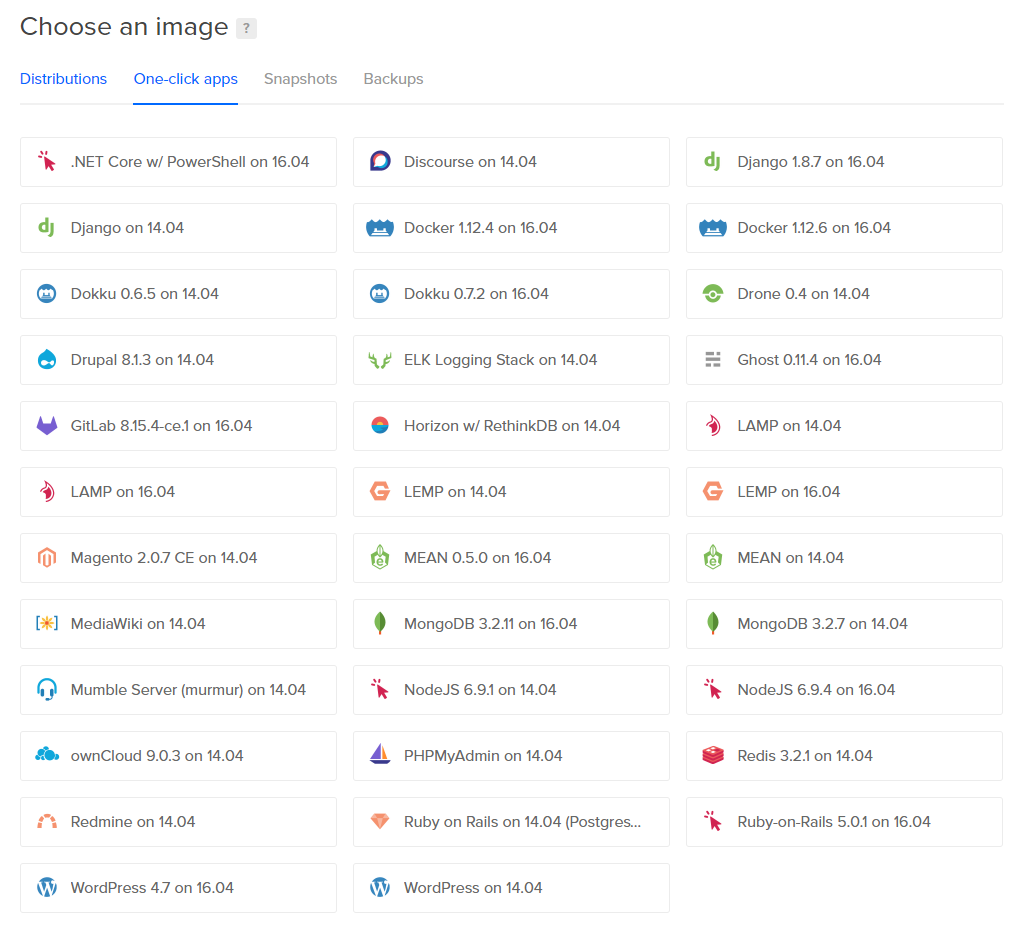Choose MEAN on 14.04 image

click(844, 557)
